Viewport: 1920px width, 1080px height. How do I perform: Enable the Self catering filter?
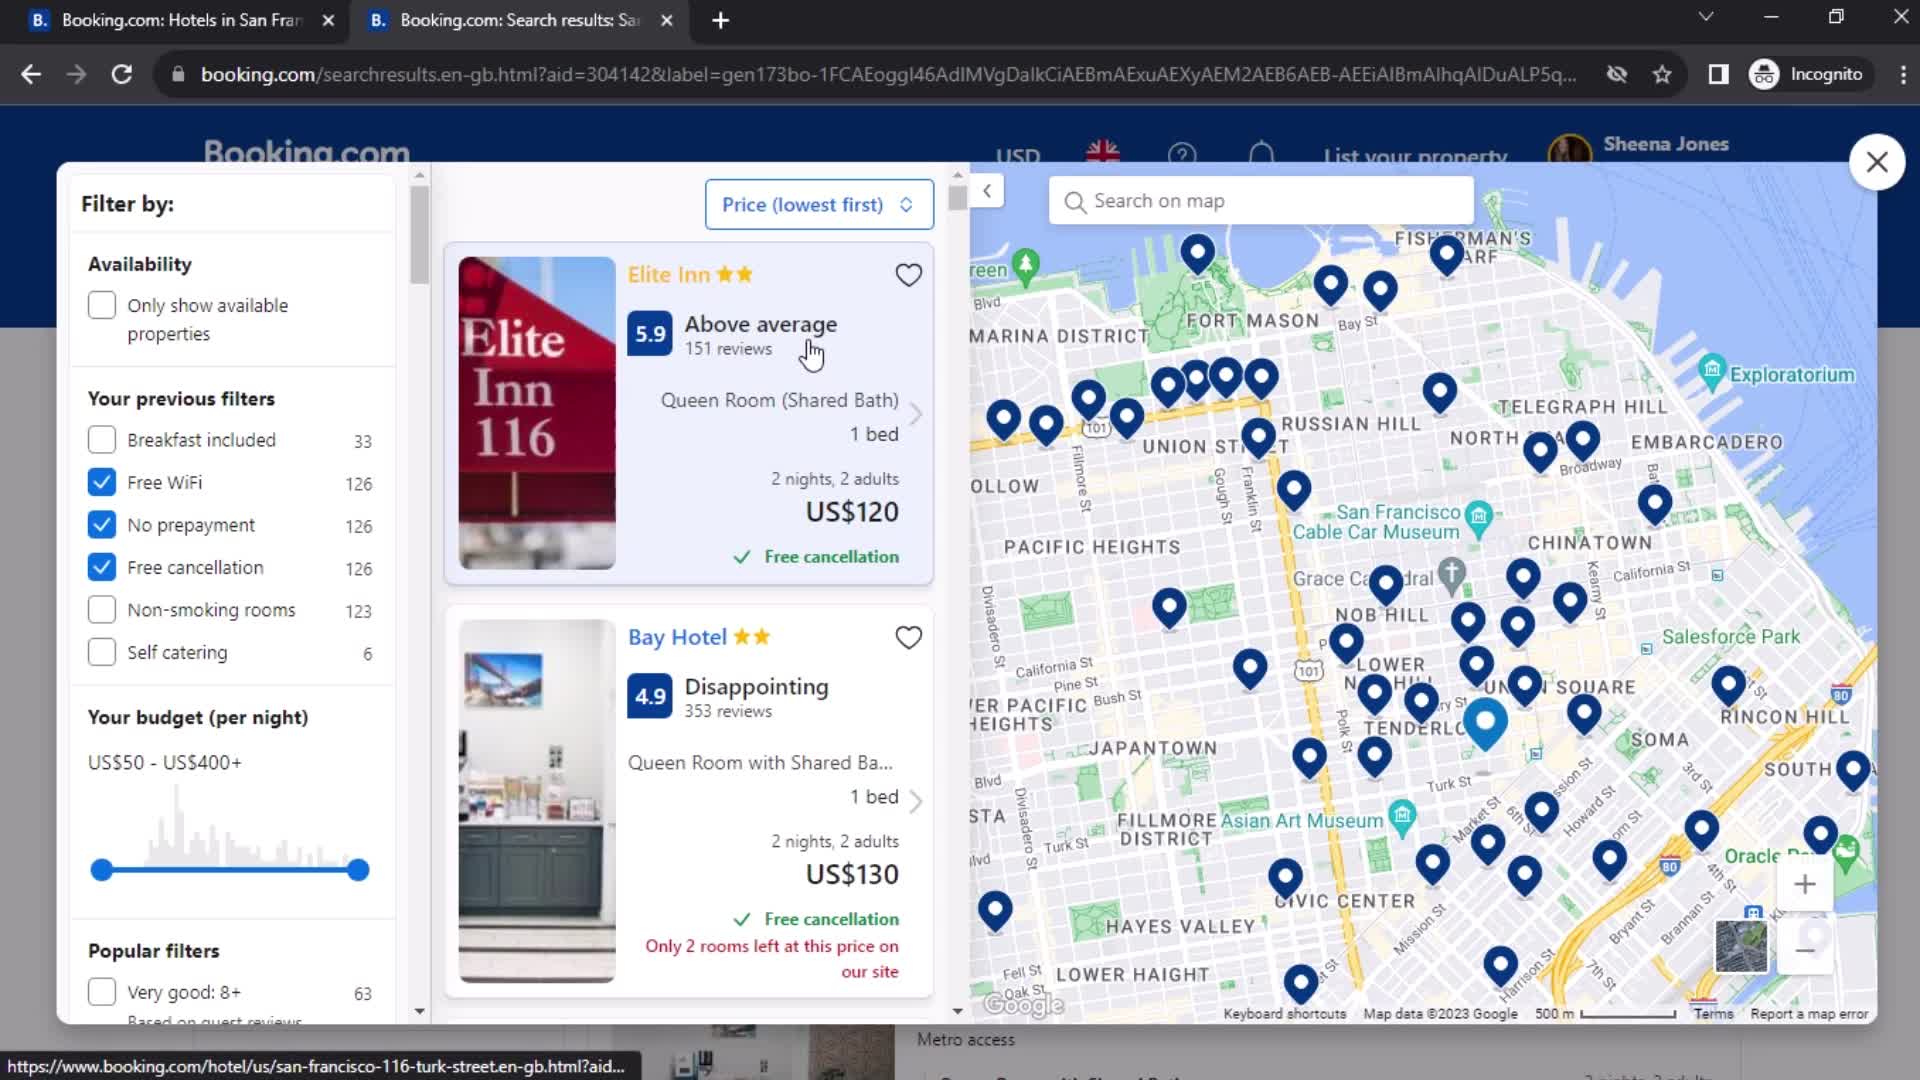pos(102,652)
